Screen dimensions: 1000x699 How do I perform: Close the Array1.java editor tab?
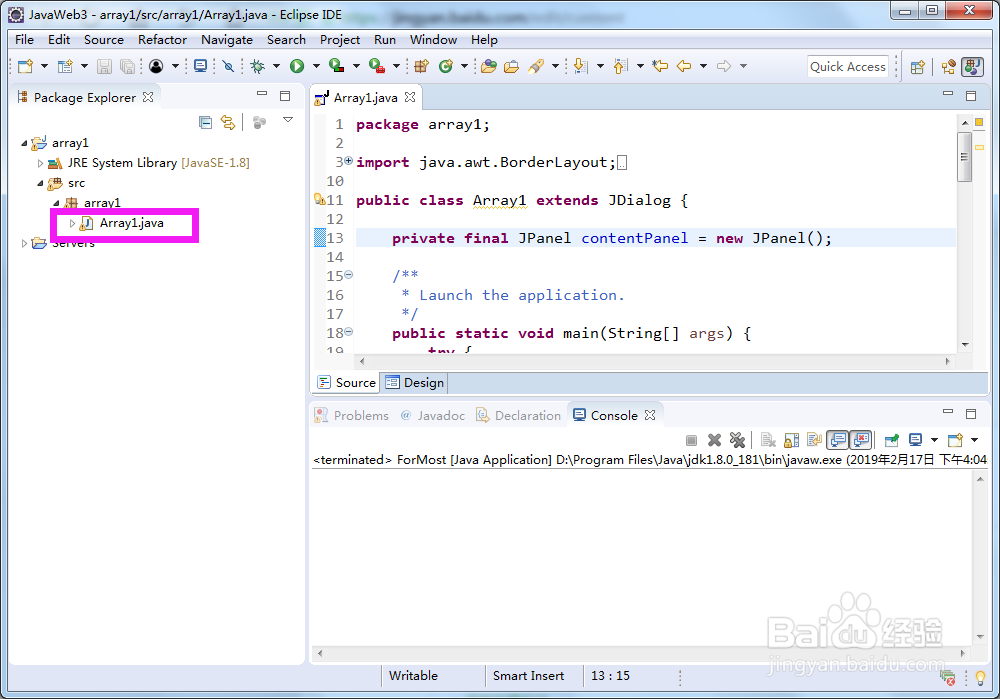[410, 97]
